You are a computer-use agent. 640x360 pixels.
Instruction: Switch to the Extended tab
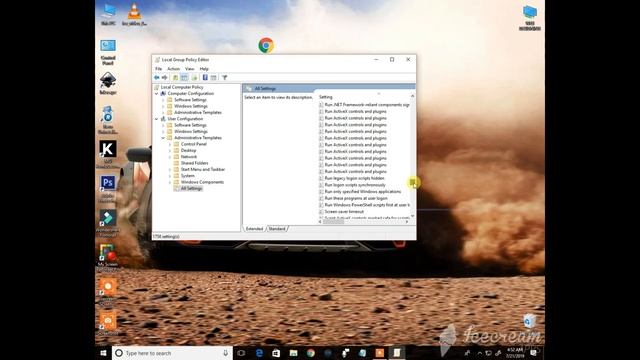pos(254,229)
